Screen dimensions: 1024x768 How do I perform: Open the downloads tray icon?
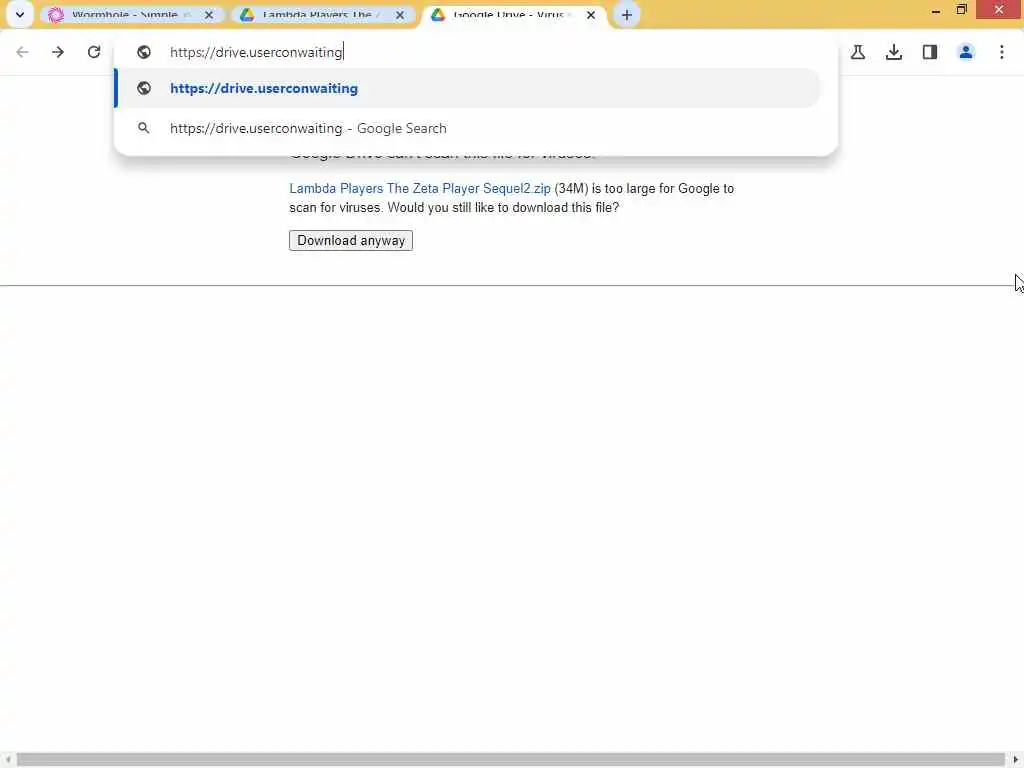pos(894,52)
